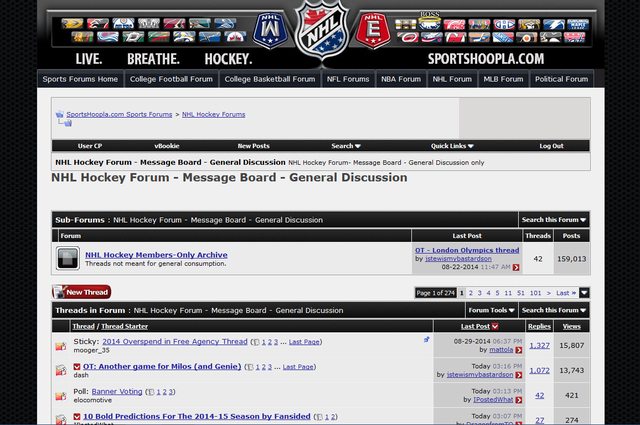Sort threads by Views column header

tap(571, 326)
